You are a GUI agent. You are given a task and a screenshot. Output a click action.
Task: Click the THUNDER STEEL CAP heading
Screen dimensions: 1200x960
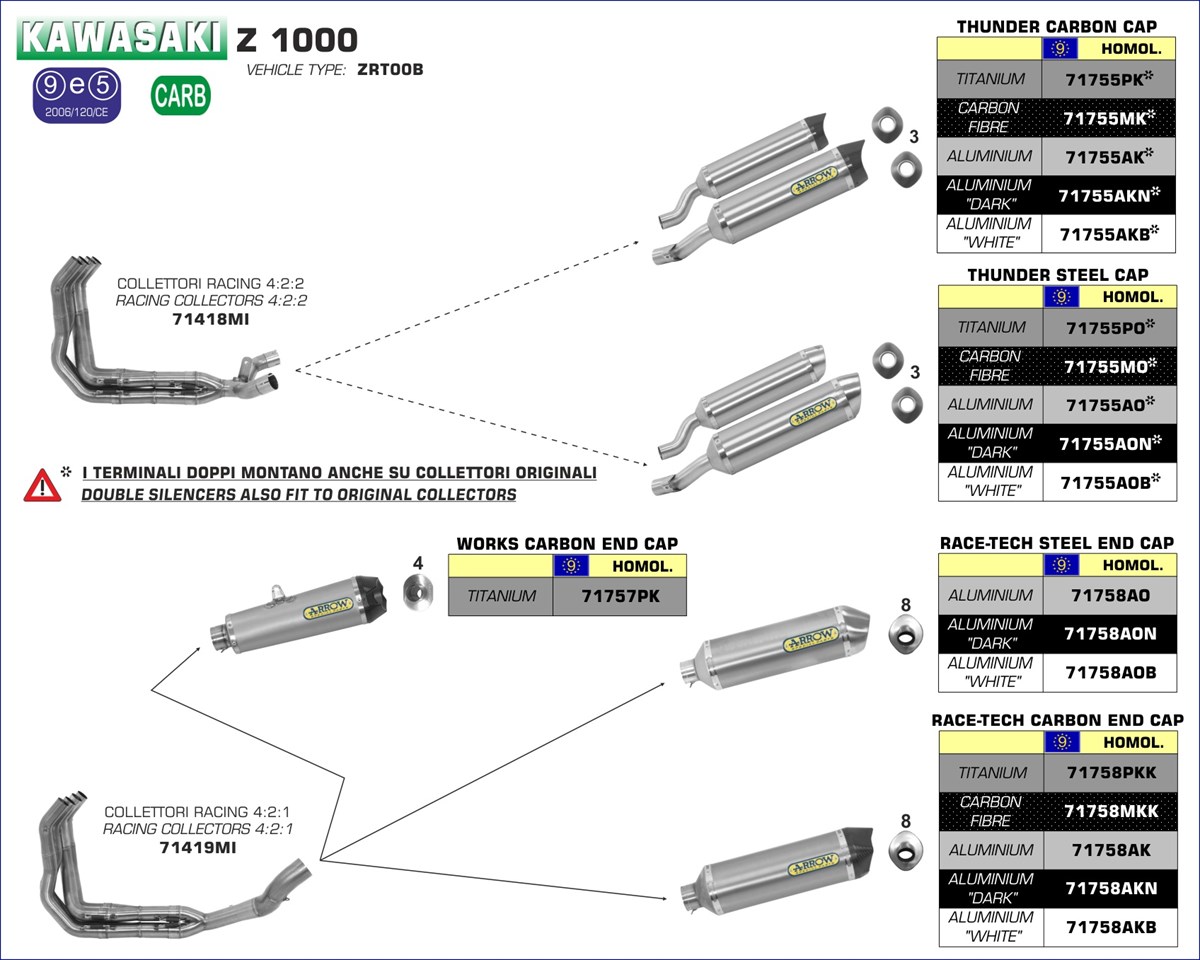point(1058,275)
